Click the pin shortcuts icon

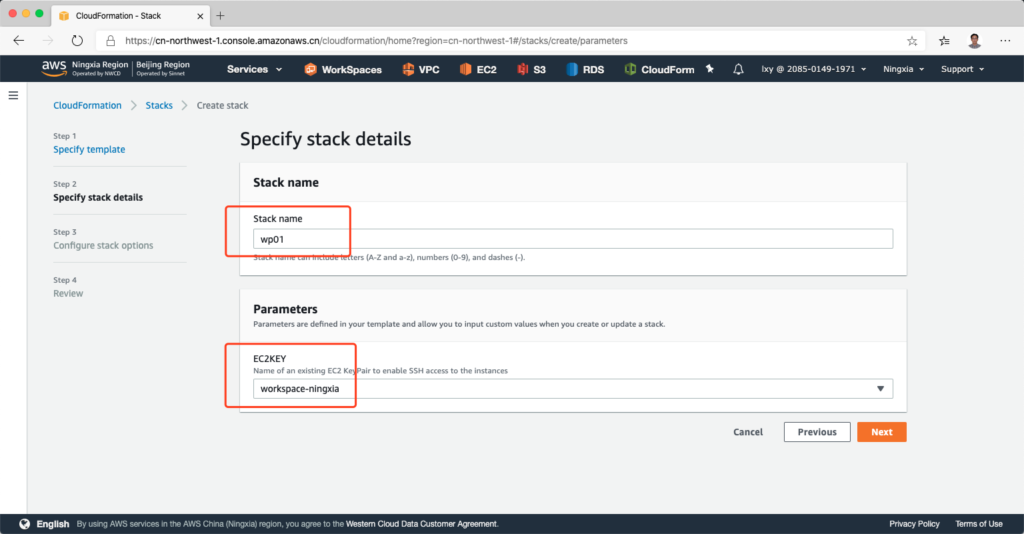(710, 69)
